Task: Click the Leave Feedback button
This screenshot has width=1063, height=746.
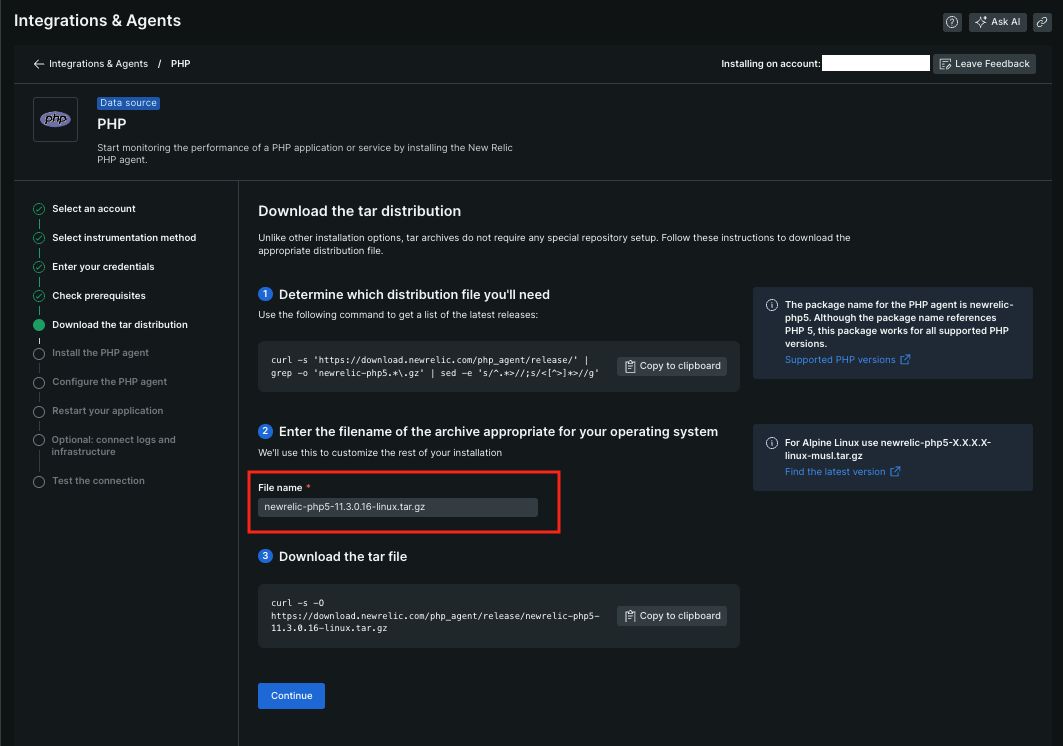Action: 984,64
